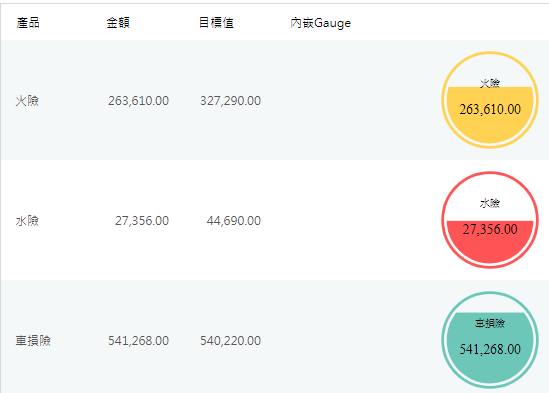Click amount cell 541,268.00 in 車損險 row
The height and width of the screenshot is (393, 549).
tap(138, 340)
